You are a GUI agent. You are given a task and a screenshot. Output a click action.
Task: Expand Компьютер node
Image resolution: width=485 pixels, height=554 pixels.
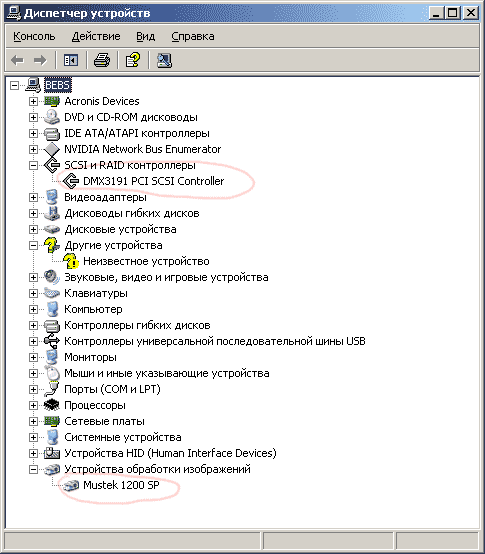pos(33,310)
